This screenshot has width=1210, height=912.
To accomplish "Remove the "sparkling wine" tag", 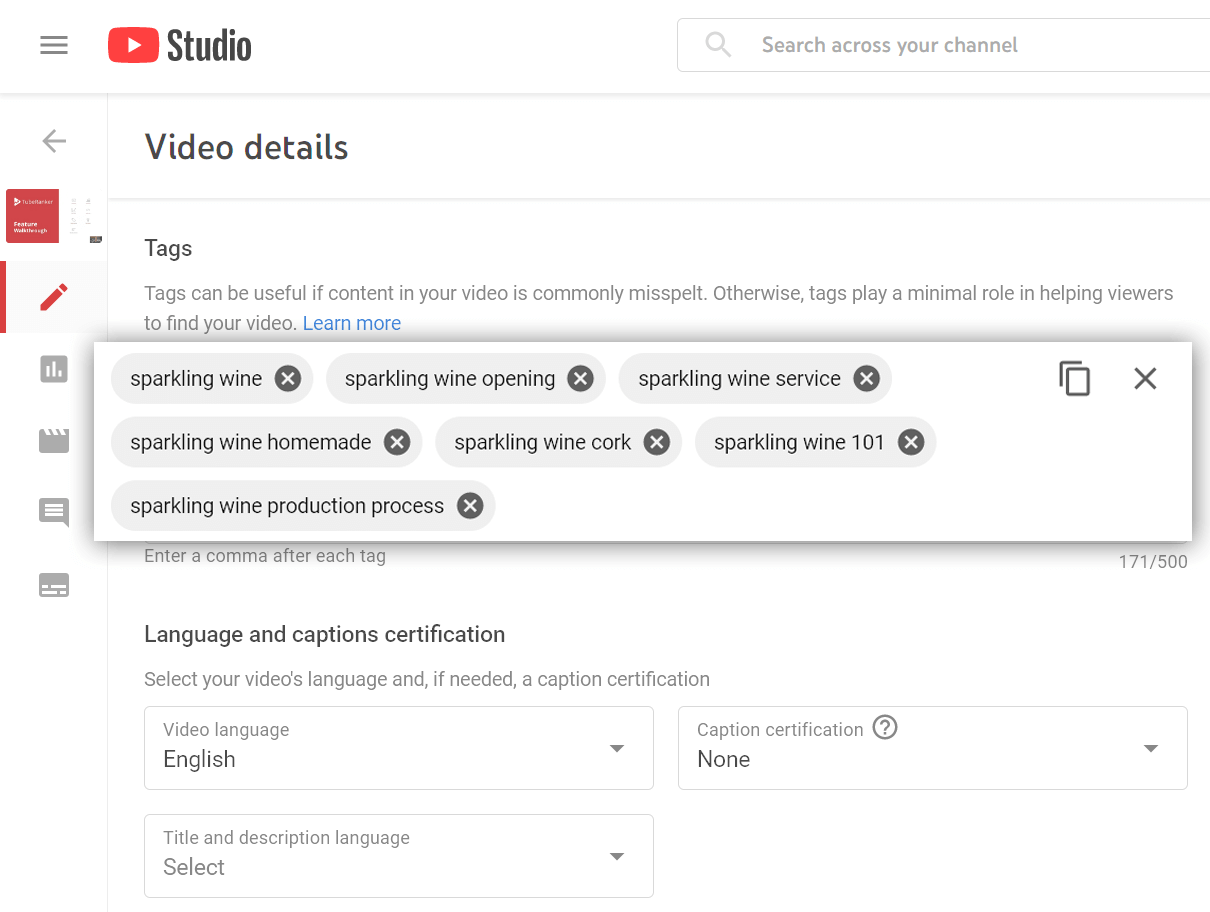I will point(288,378).
